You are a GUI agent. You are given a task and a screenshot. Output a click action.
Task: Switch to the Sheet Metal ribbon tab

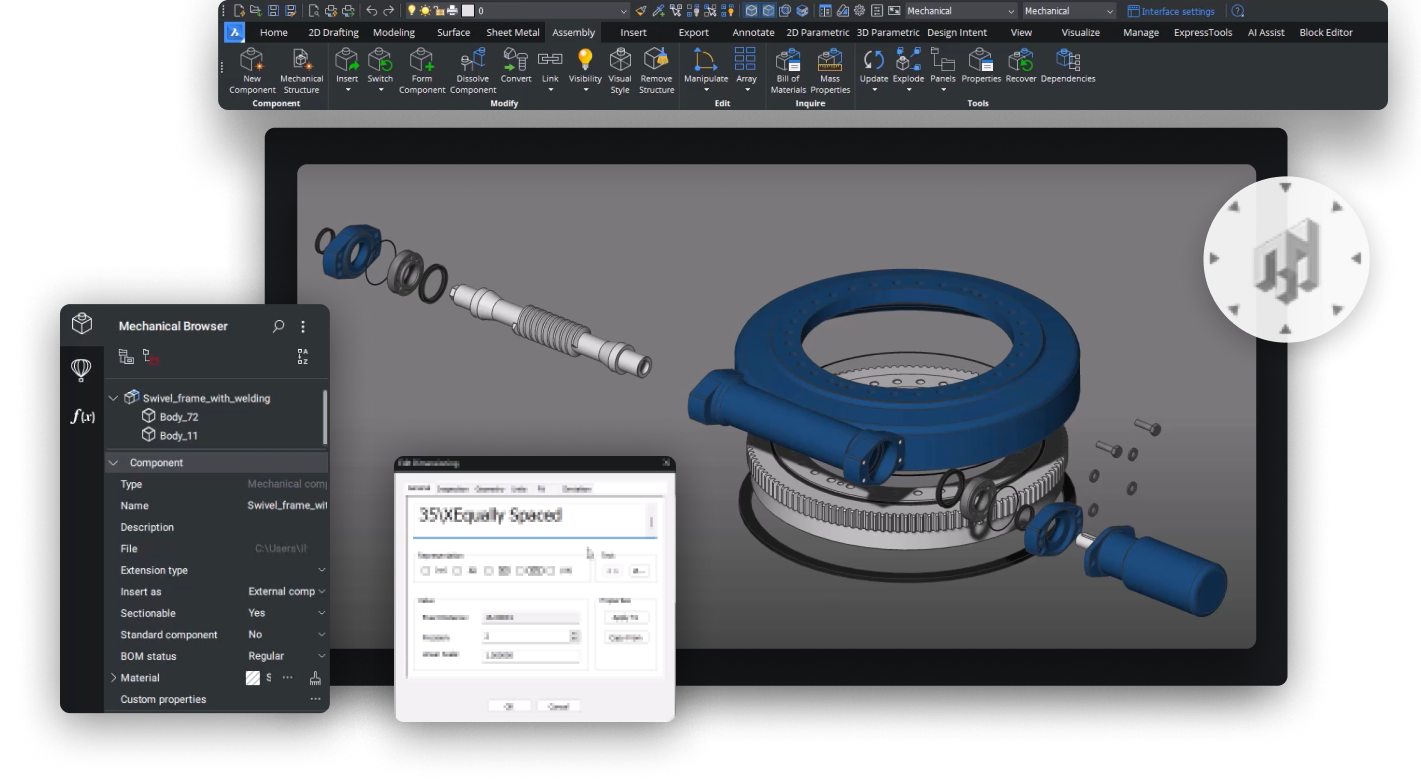coord(513,32)
